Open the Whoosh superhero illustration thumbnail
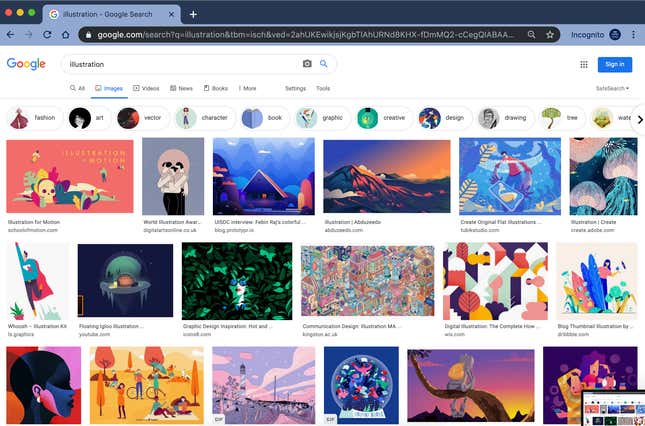 point(37,281)
